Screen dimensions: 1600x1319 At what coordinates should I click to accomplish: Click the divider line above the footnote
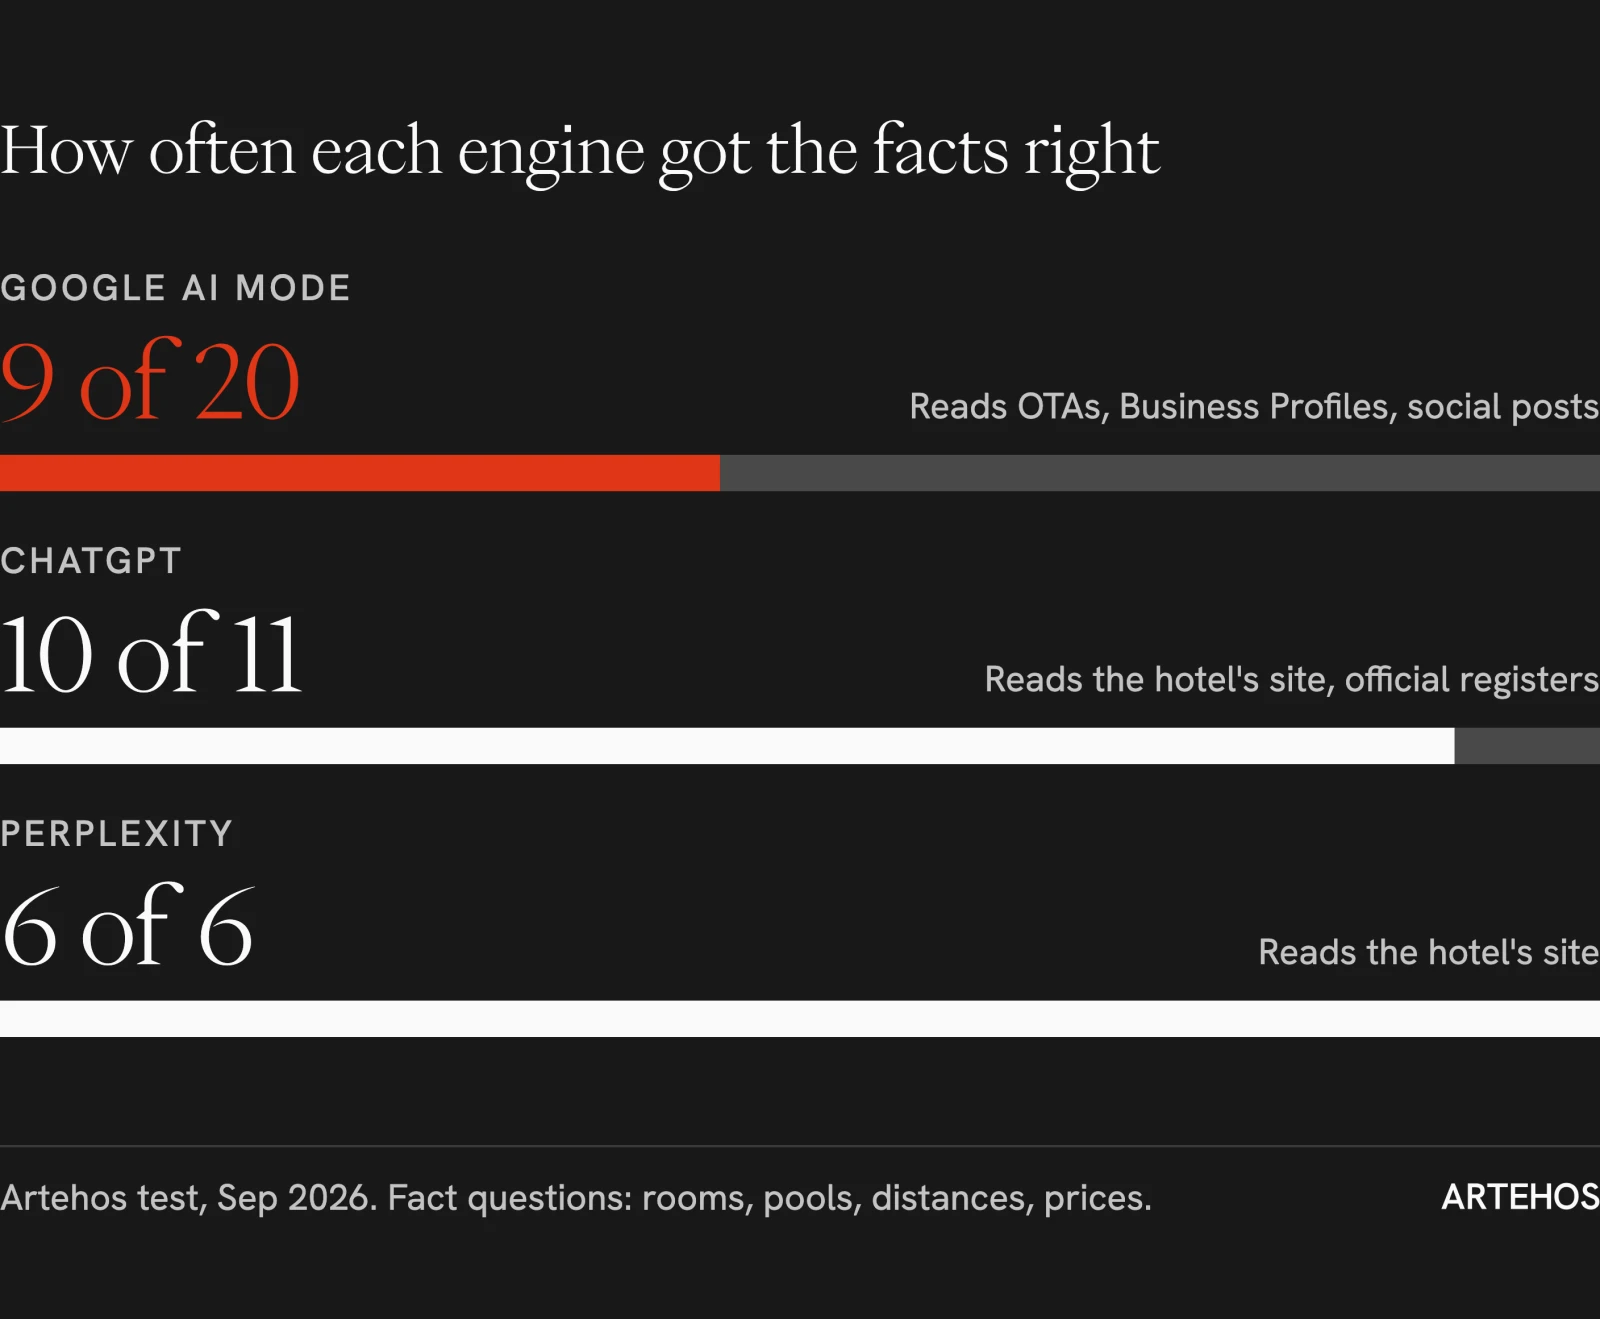pyautogui.click(x=800, y=1146)
